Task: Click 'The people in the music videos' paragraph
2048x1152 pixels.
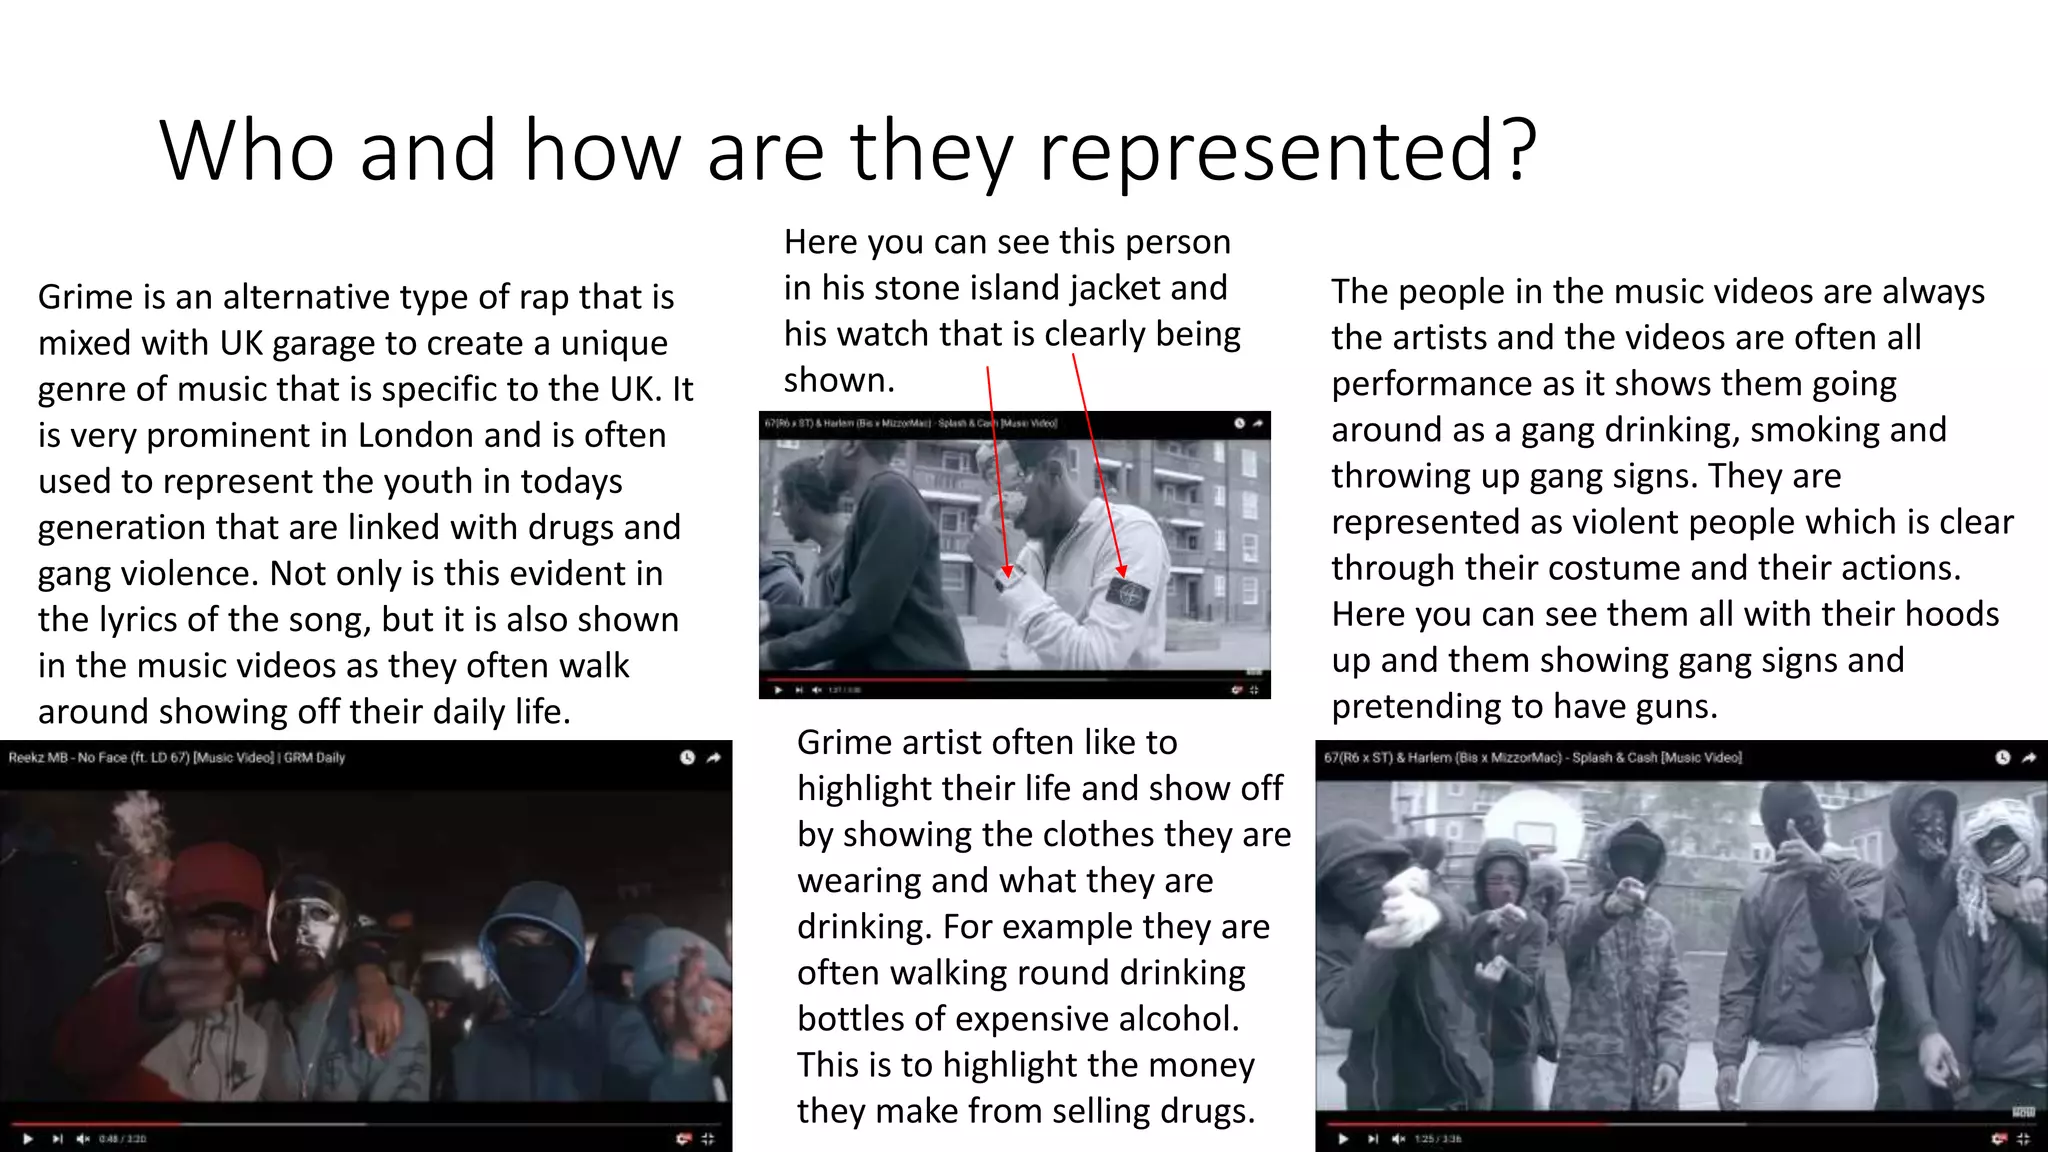Action: click(x=1672, y=499)
